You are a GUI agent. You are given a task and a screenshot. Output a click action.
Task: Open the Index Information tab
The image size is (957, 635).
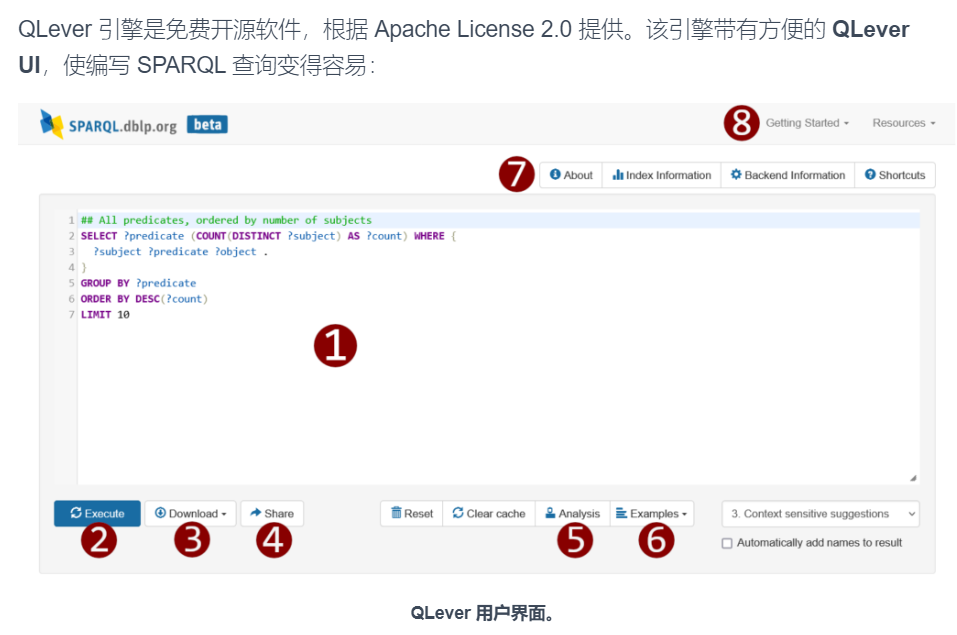pyautogui.click(x=662, y=175)
